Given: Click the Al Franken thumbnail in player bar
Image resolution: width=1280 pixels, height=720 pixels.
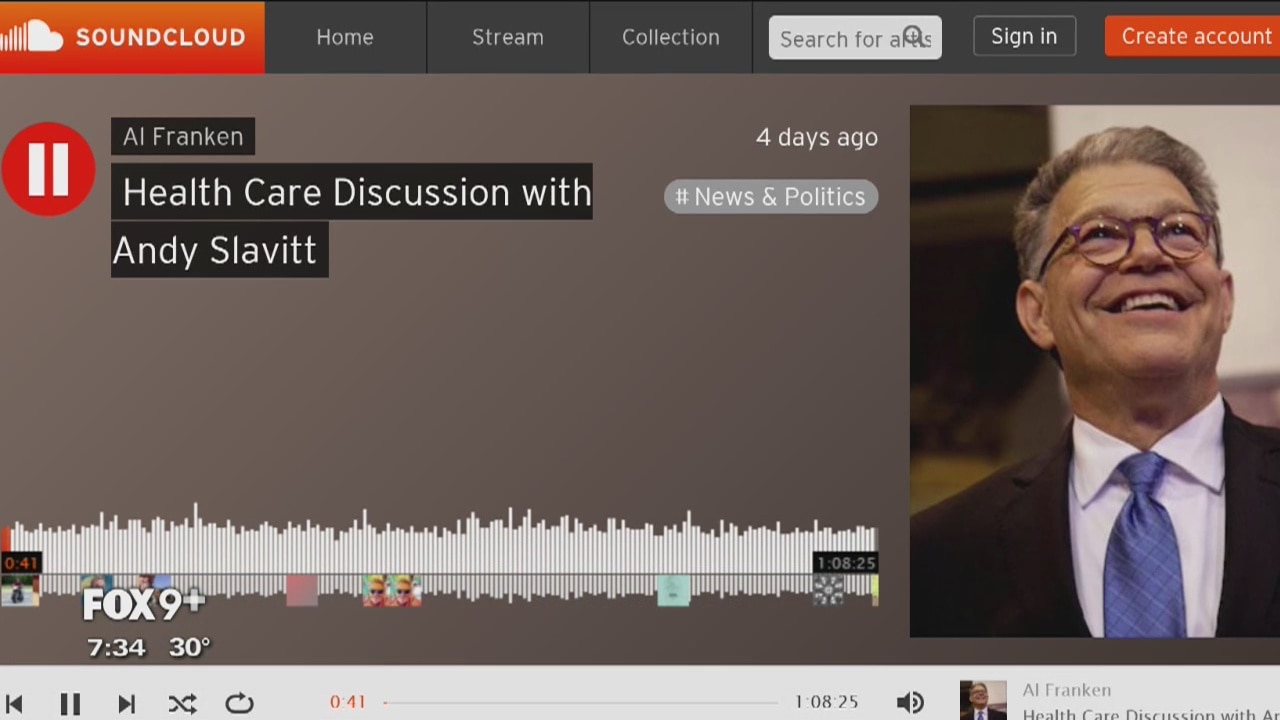Looking at the screenshot, I should point(983,701).
